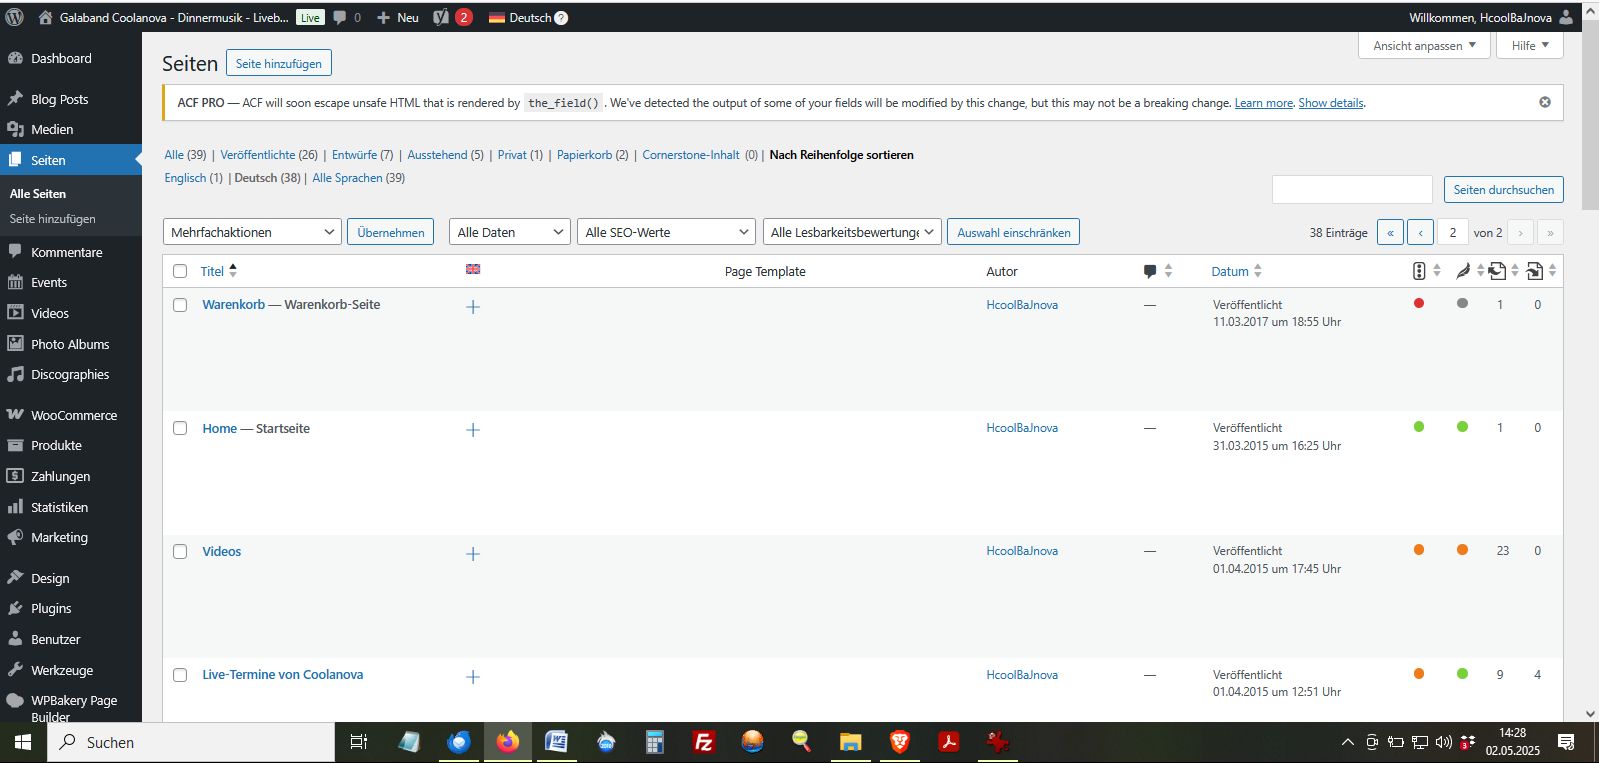1599x763 pixels.
Task: Click the English flag column header
Action: coord(473,269)
